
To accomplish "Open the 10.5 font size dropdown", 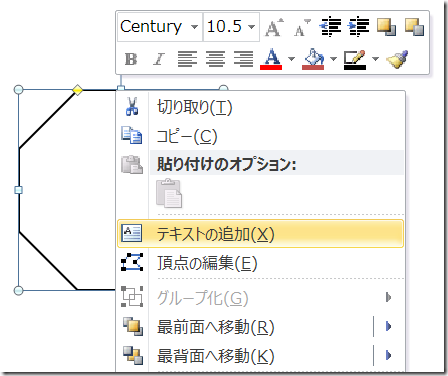I will tap(252, 27).
